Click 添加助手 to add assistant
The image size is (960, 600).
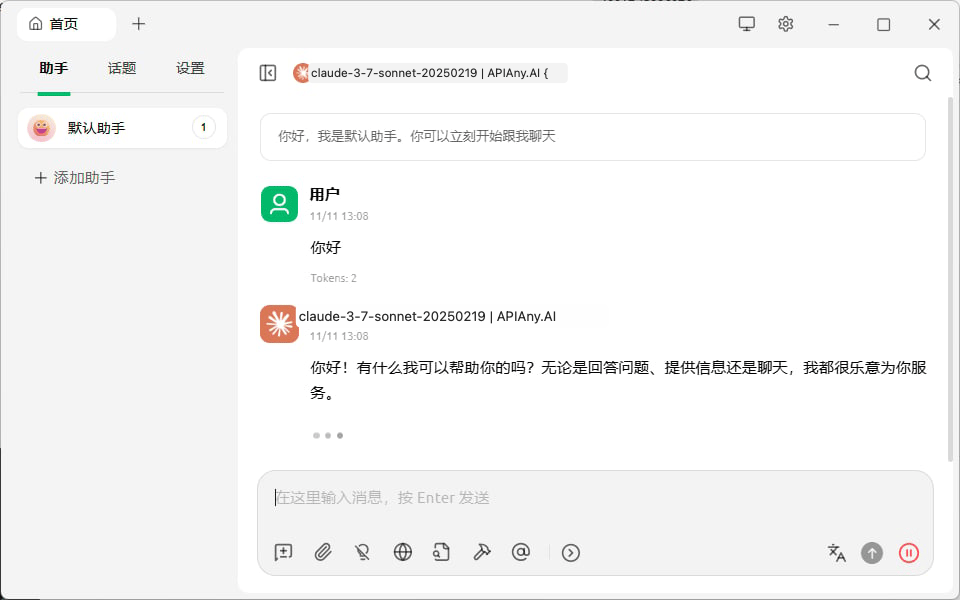pos(75,178)
